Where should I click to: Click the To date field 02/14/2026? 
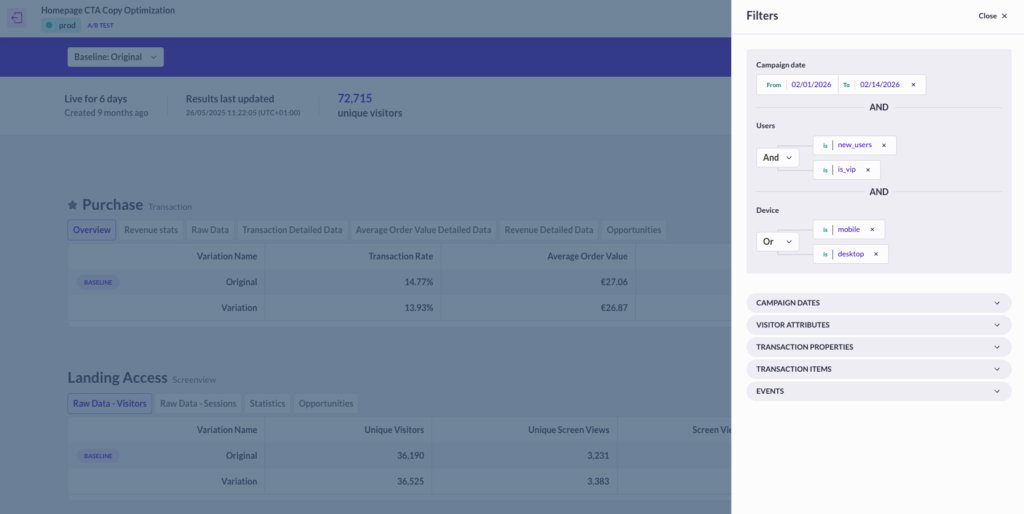(x=880, y=85)
